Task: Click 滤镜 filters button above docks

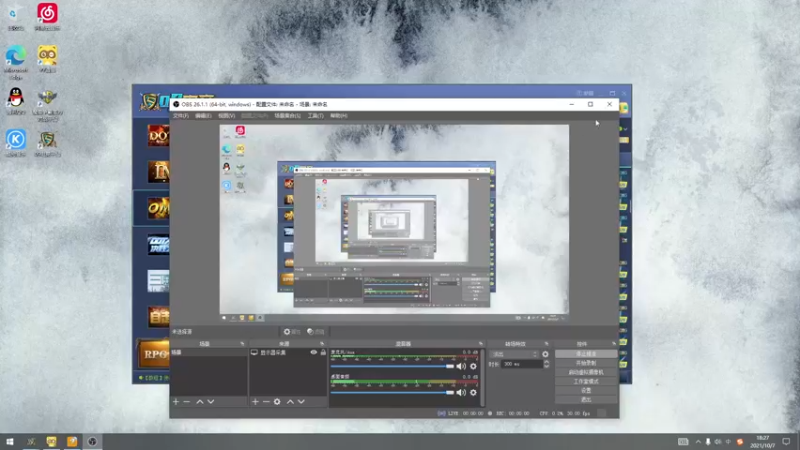Action: (316, 332)
